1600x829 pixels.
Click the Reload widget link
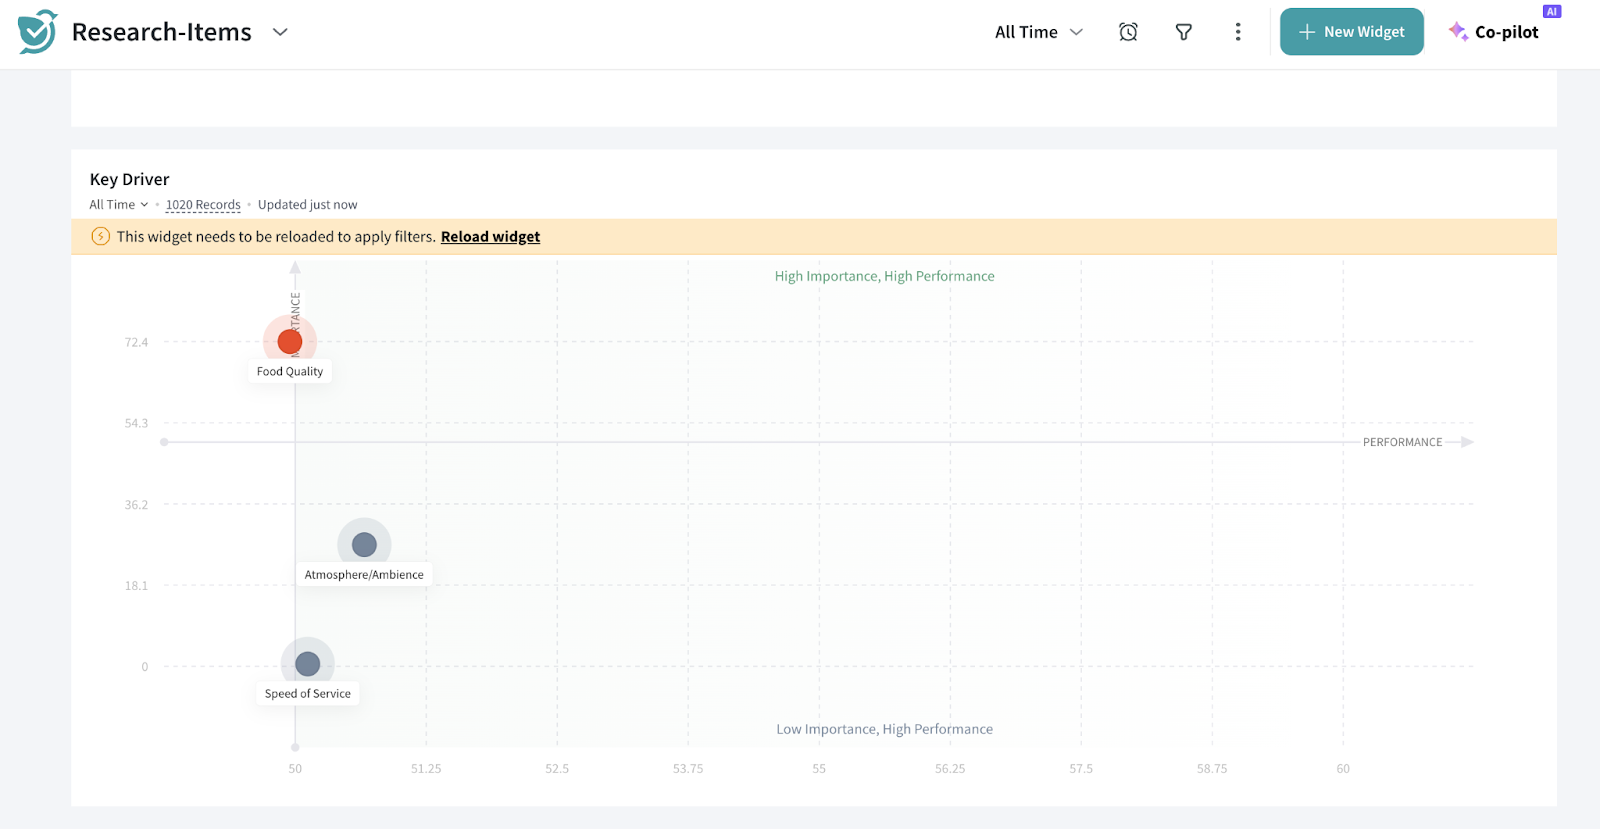coord(490,237)
